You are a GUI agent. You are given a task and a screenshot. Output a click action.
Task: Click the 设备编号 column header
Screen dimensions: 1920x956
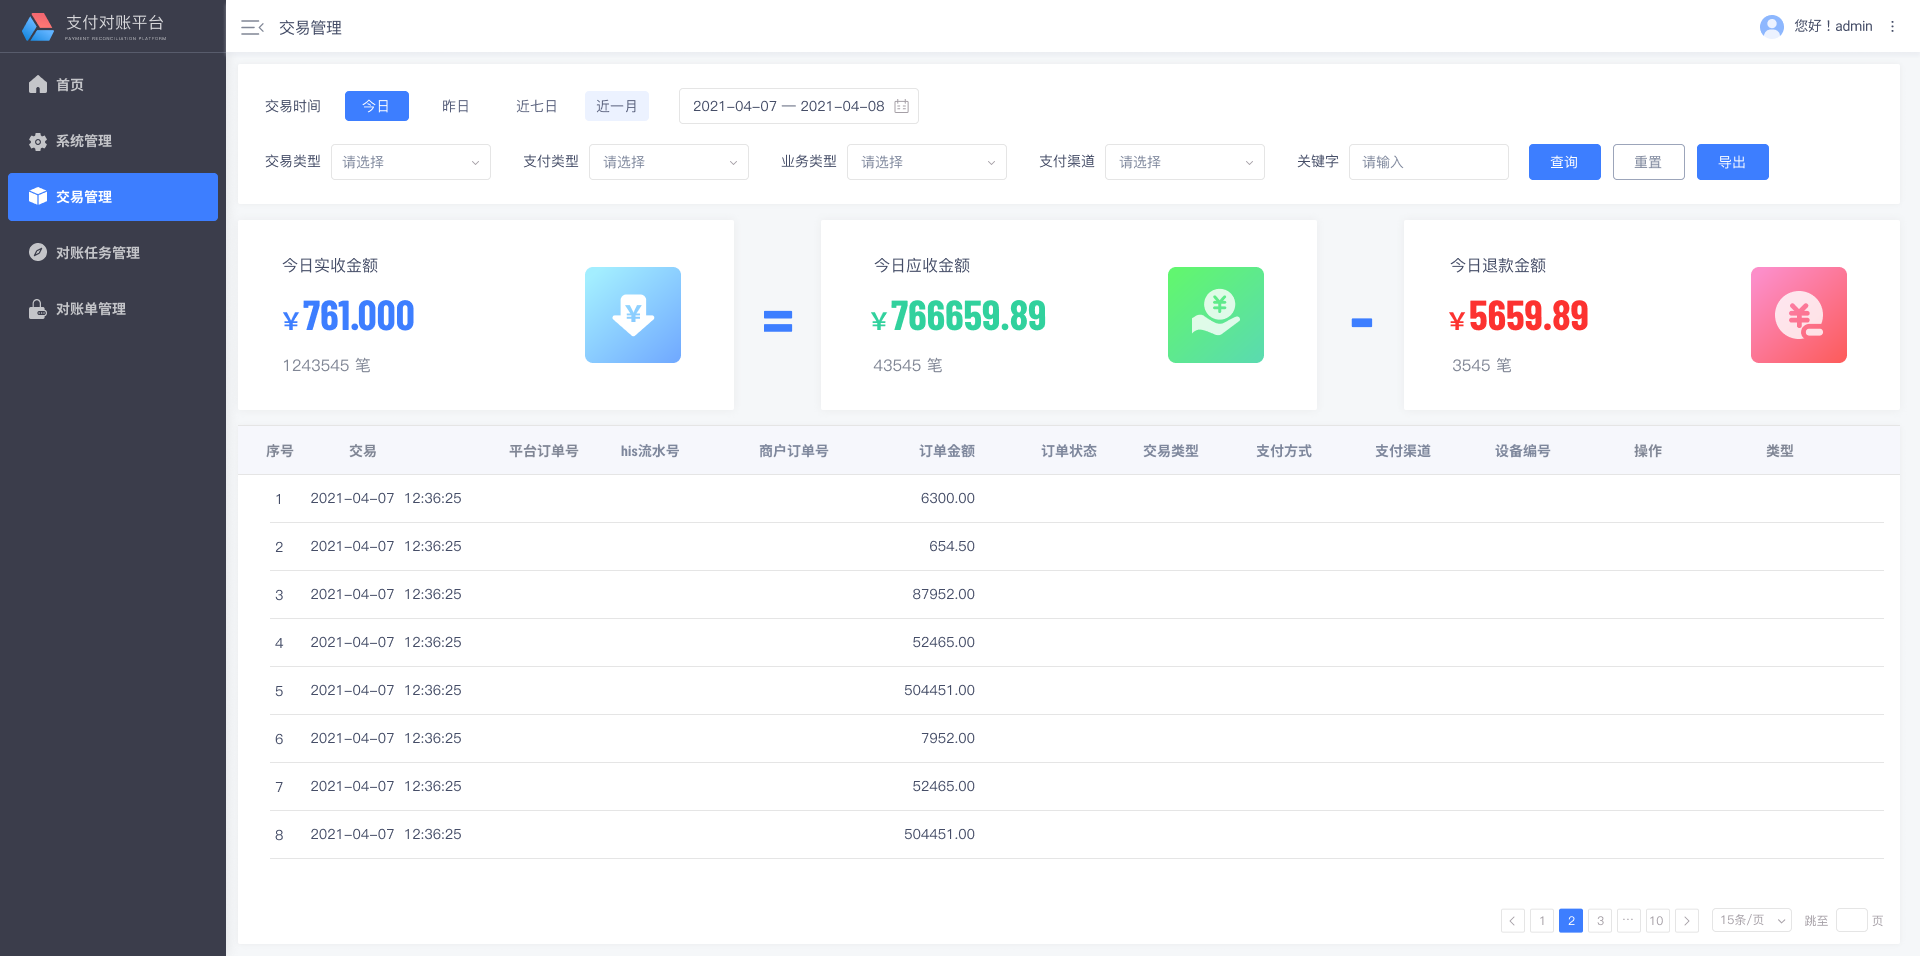point(1523,451)
